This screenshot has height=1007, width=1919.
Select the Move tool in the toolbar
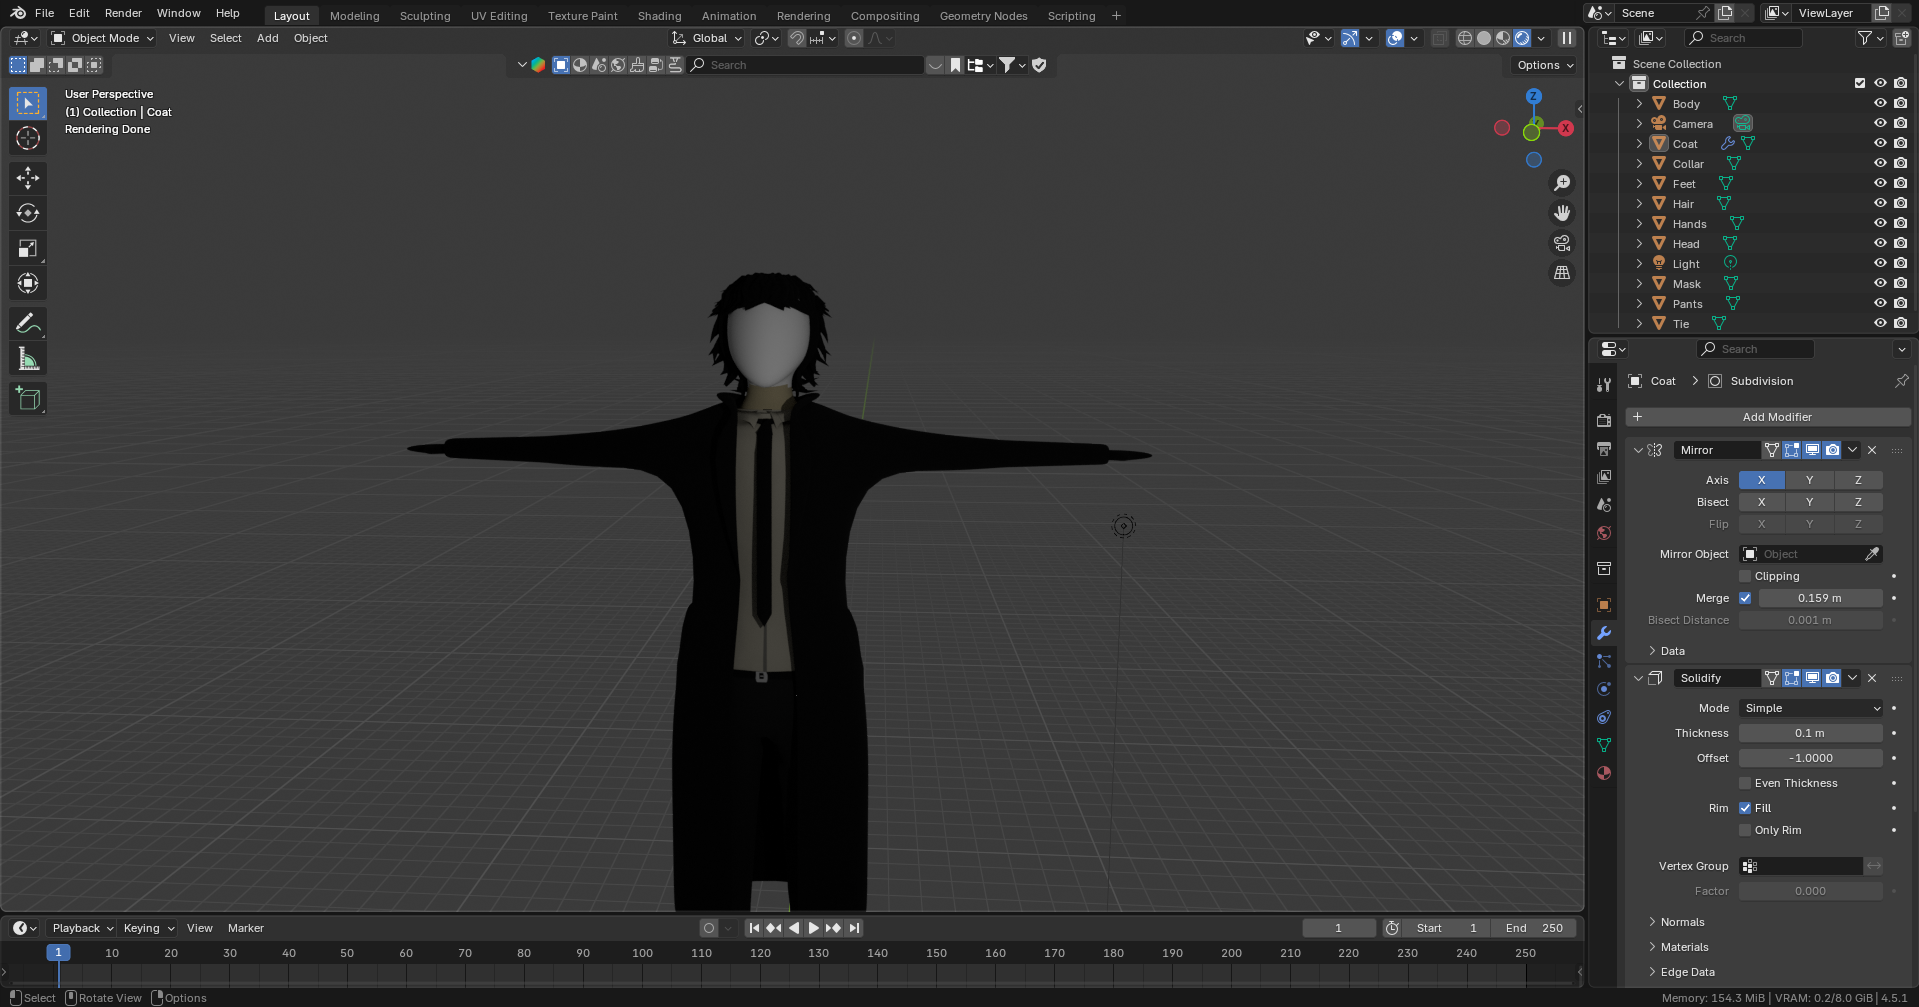coord(28,178)
